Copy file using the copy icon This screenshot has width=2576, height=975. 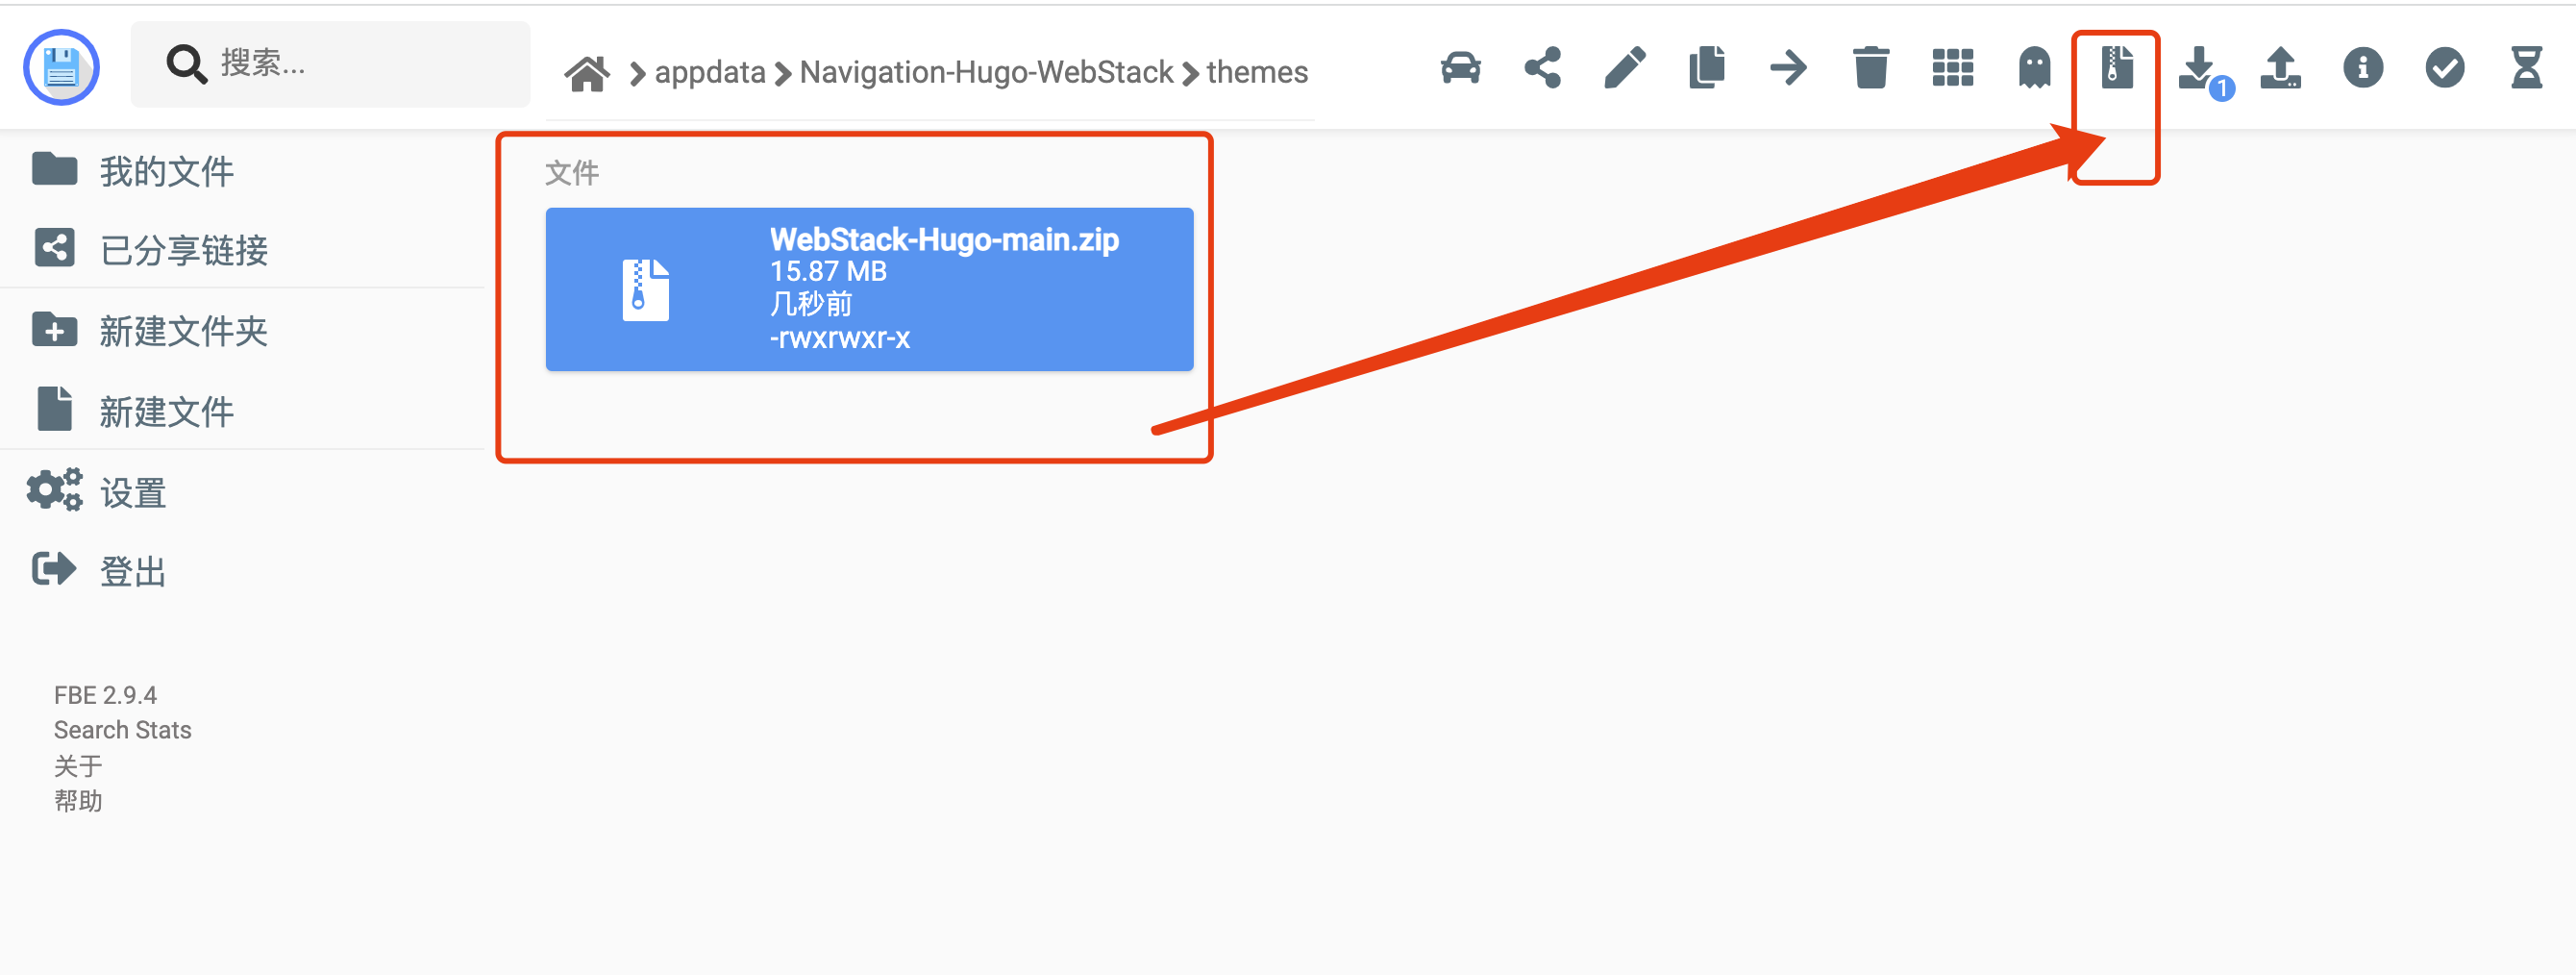1706,69
